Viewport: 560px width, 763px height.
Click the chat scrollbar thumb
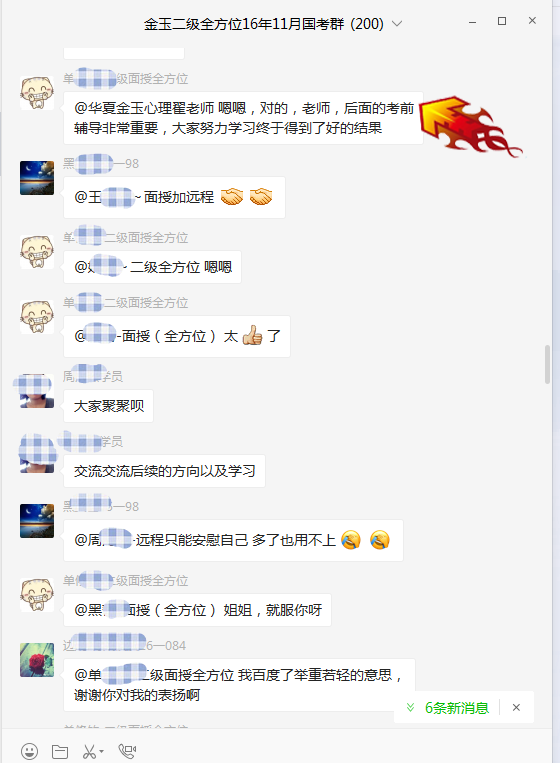pos(547,364)
